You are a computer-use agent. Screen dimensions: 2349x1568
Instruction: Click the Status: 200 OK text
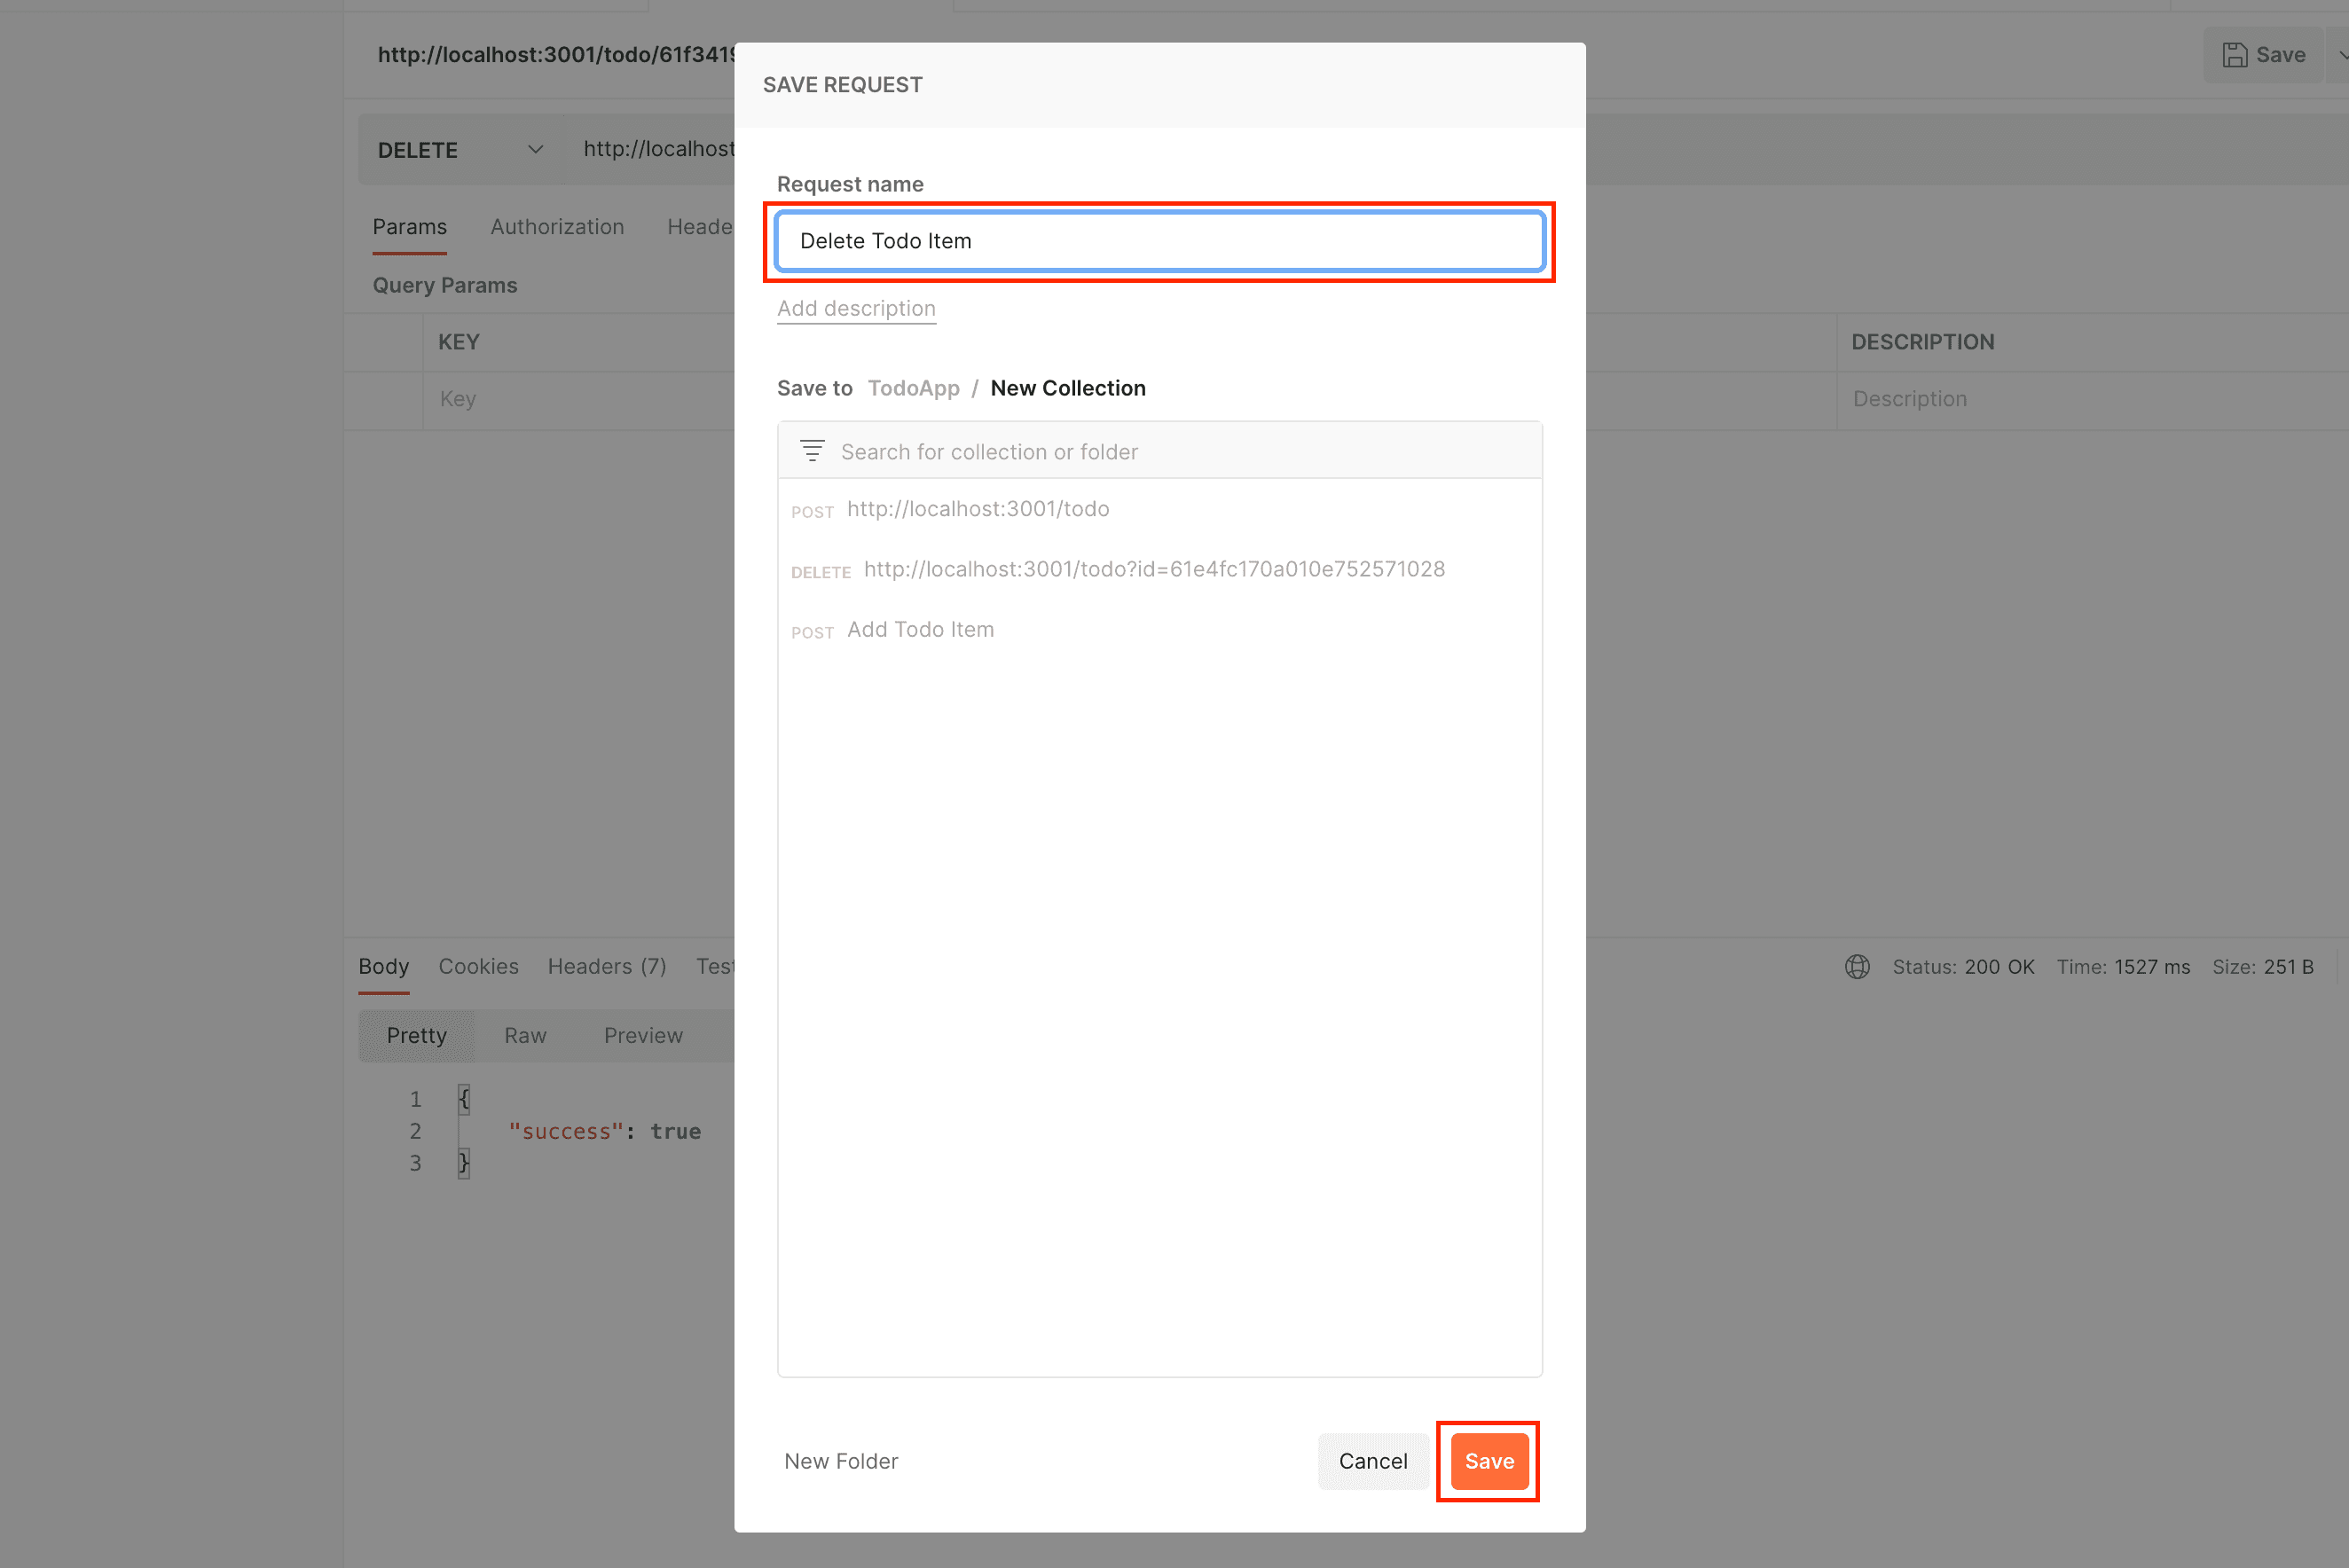[x=1963, y=967]
